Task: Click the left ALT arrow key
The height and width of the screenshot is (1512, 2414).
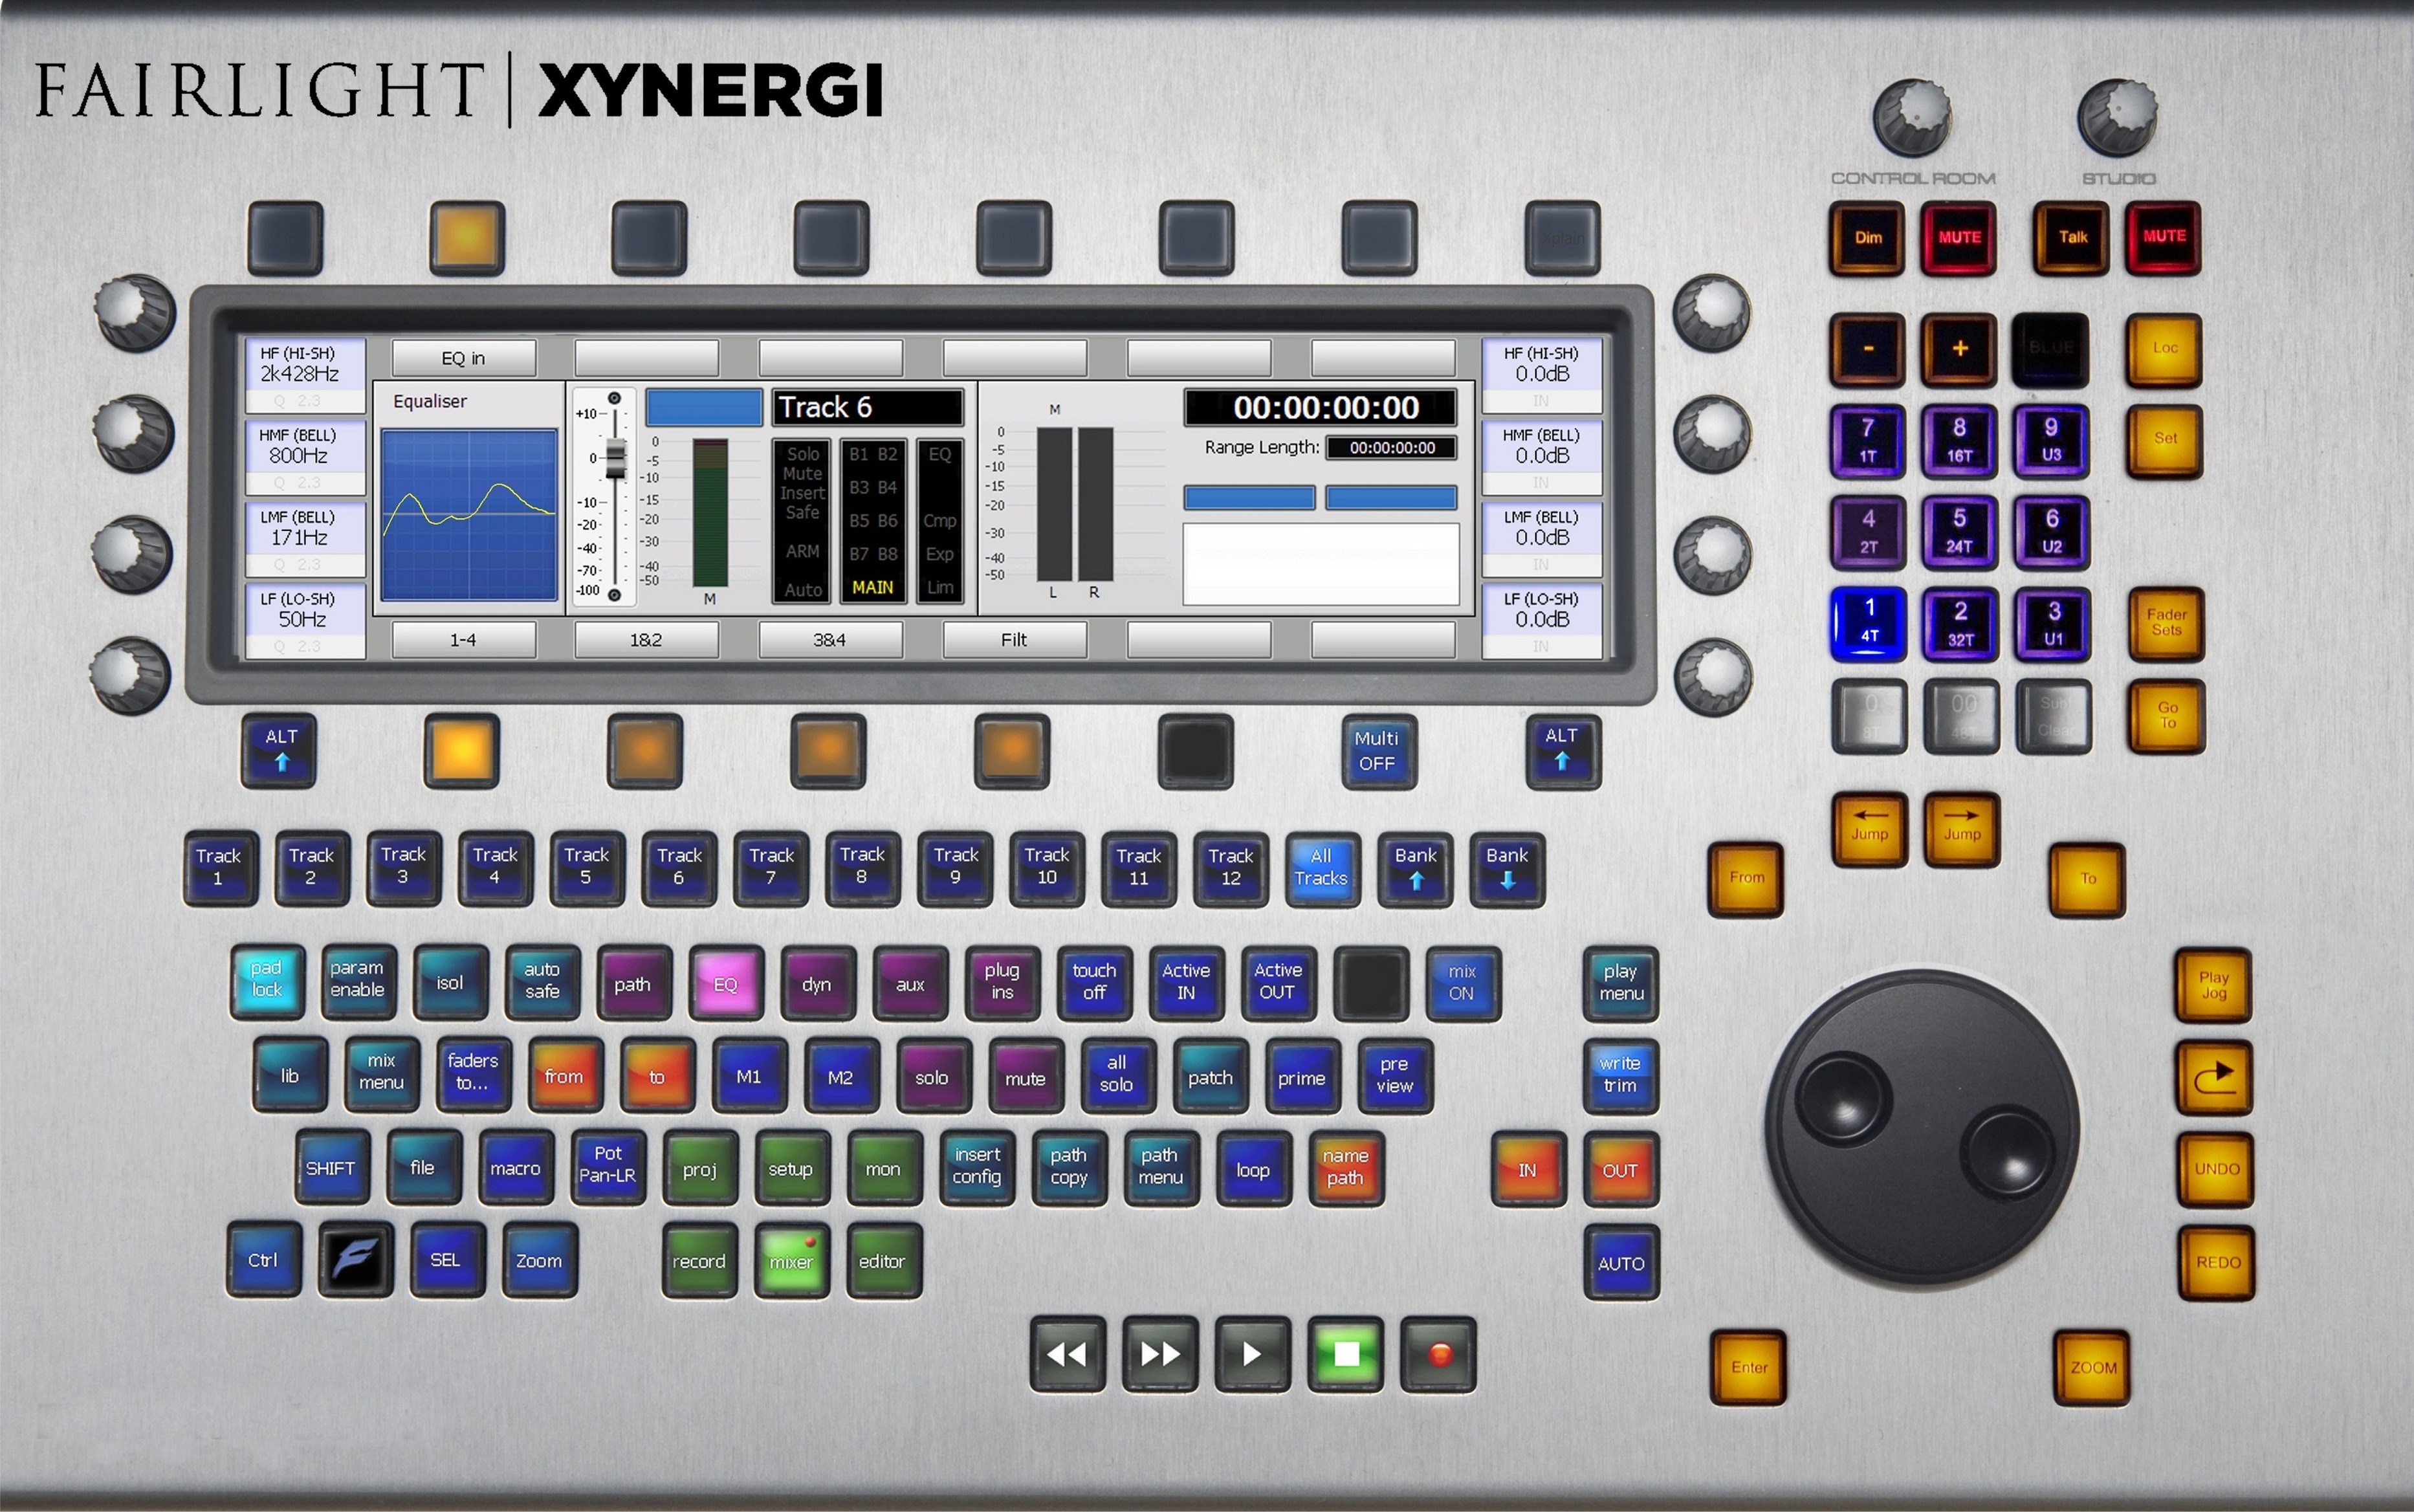Action: pos(280,751)
